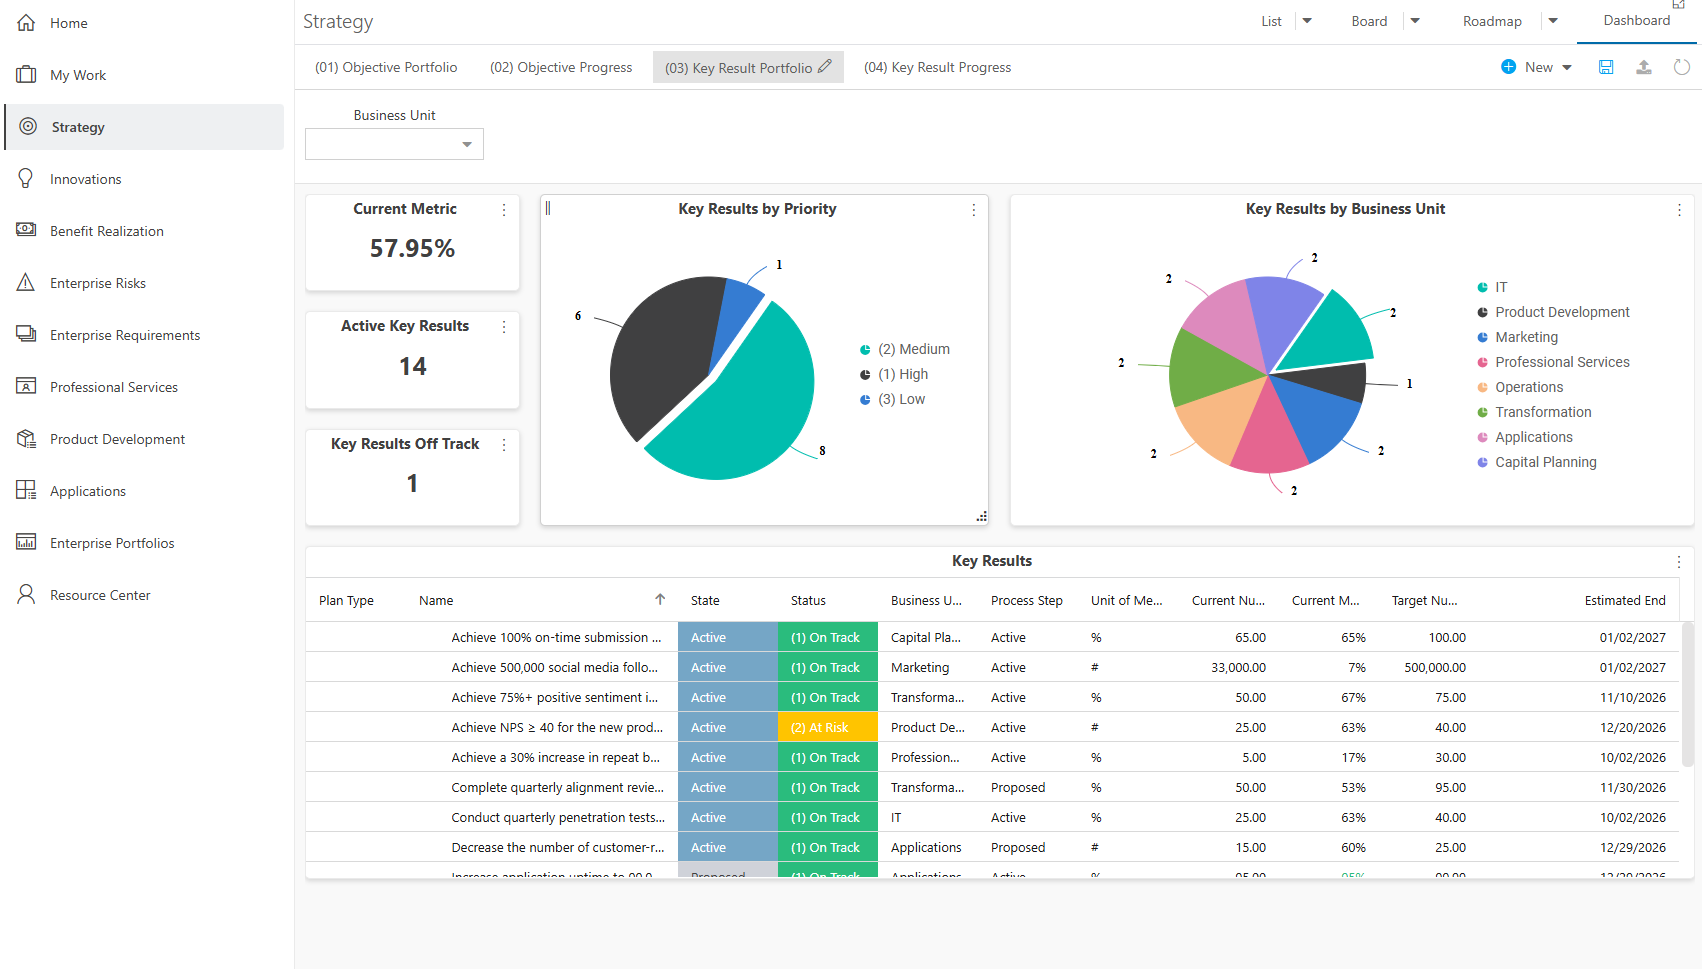This screenshot has height=969, width=1702.
Task: Select the Strategy target icon
Action: point(28,126)
